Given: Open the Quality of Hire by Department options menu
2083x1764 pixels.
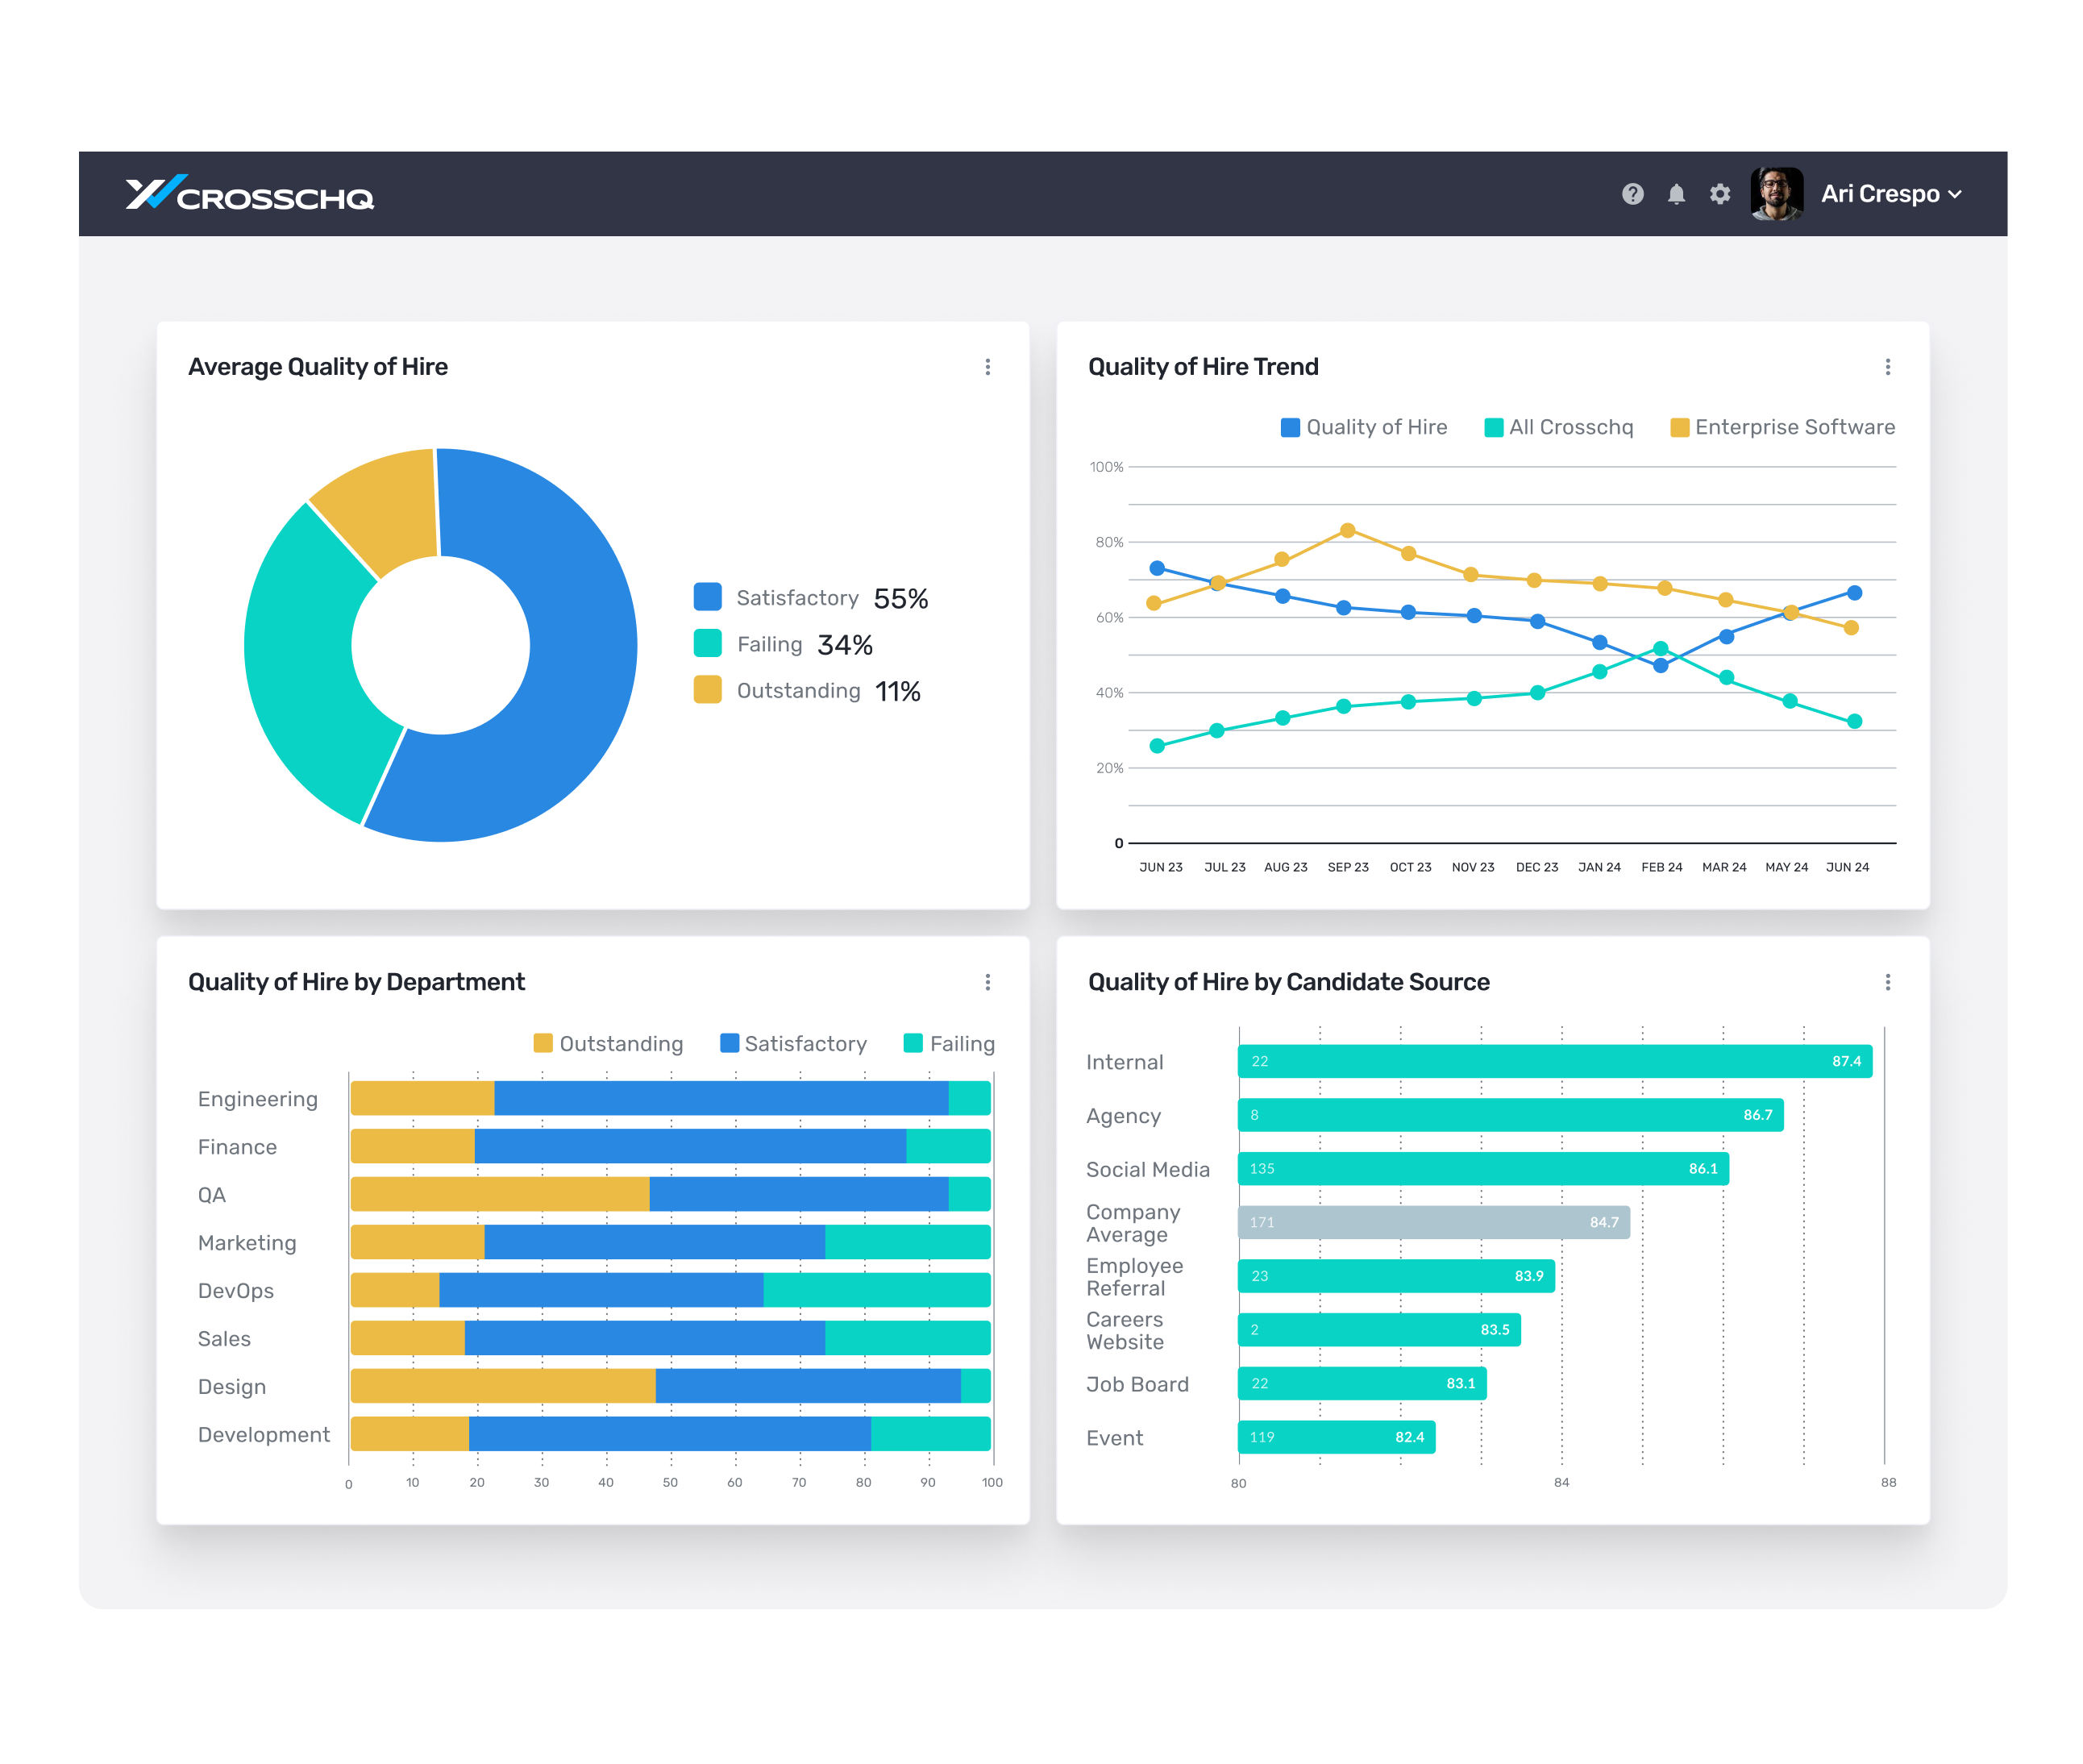Looking at the screenshot, I should coord(988,982).
